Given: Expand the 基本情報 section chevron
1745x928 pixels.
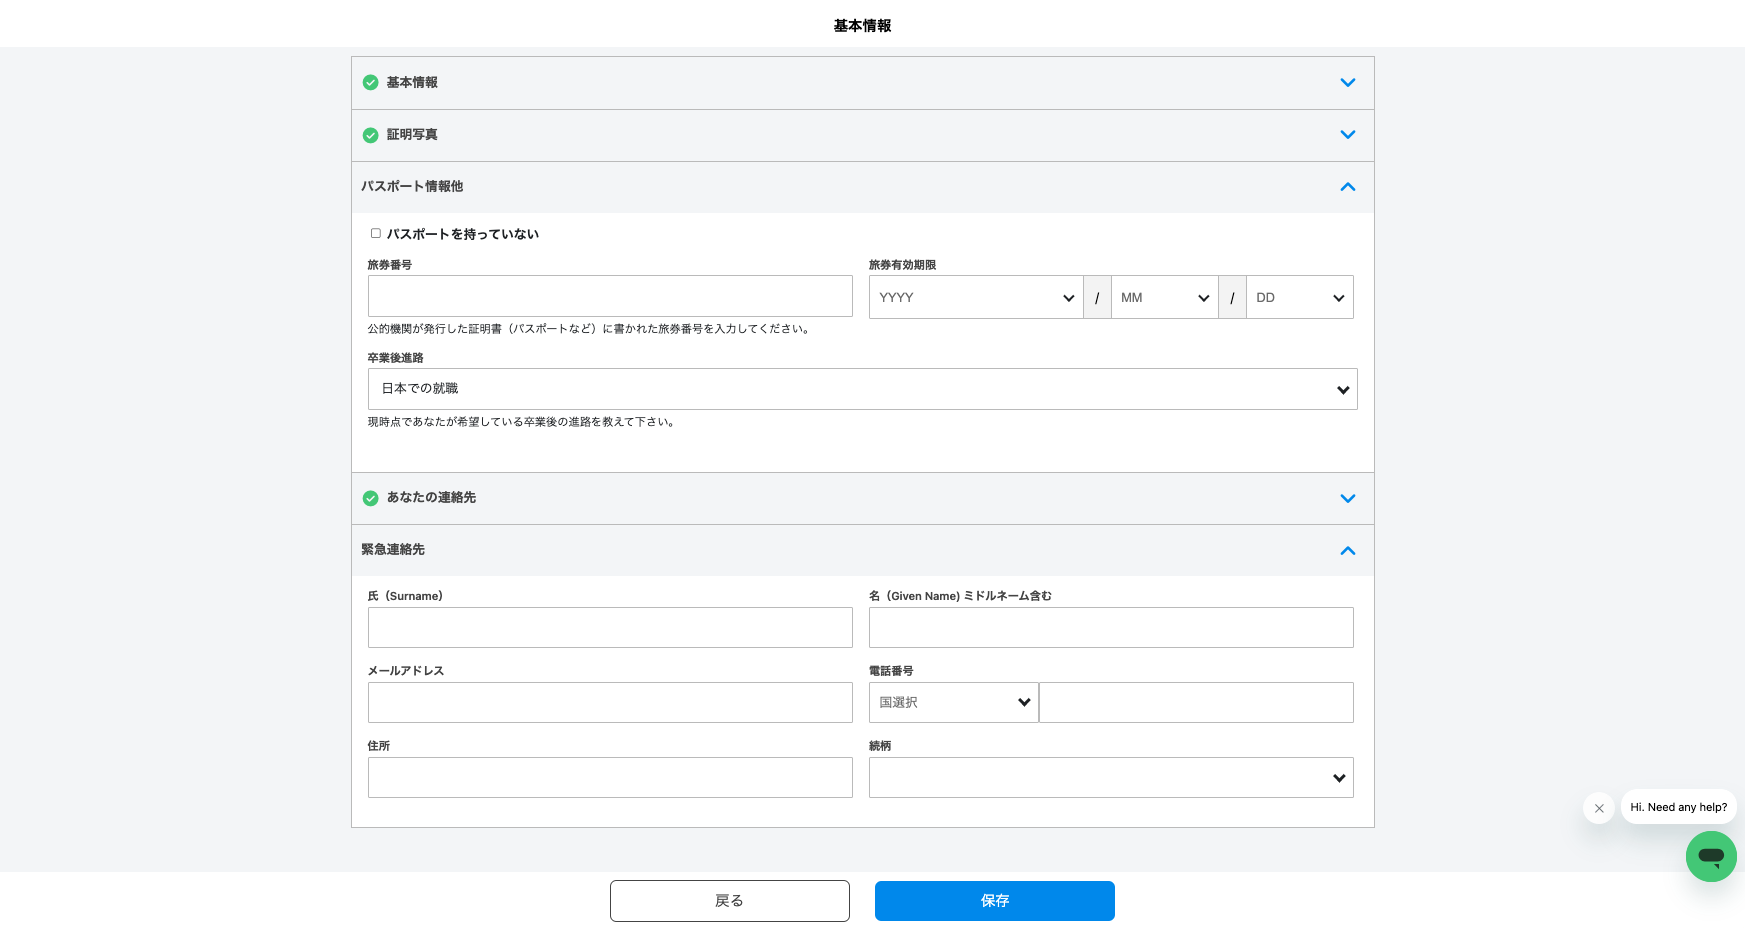Looking at the screenshot, I should click(x=1348, y=83).
